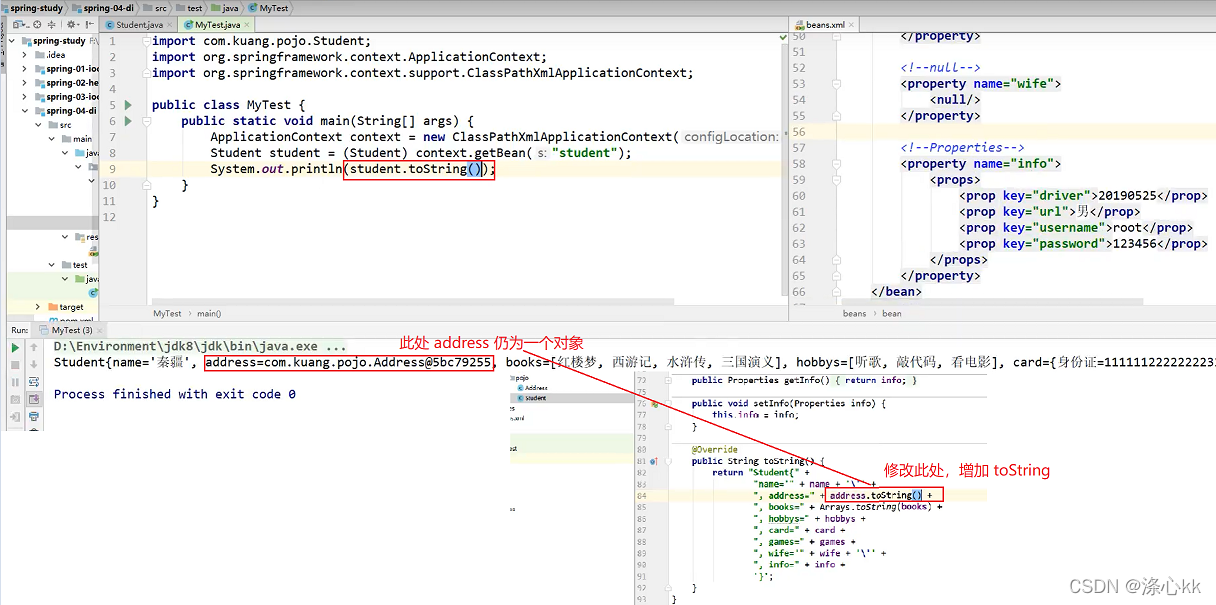Expand .idea folder arrow
Viewport: 1216px width, 605px height.
26,55
